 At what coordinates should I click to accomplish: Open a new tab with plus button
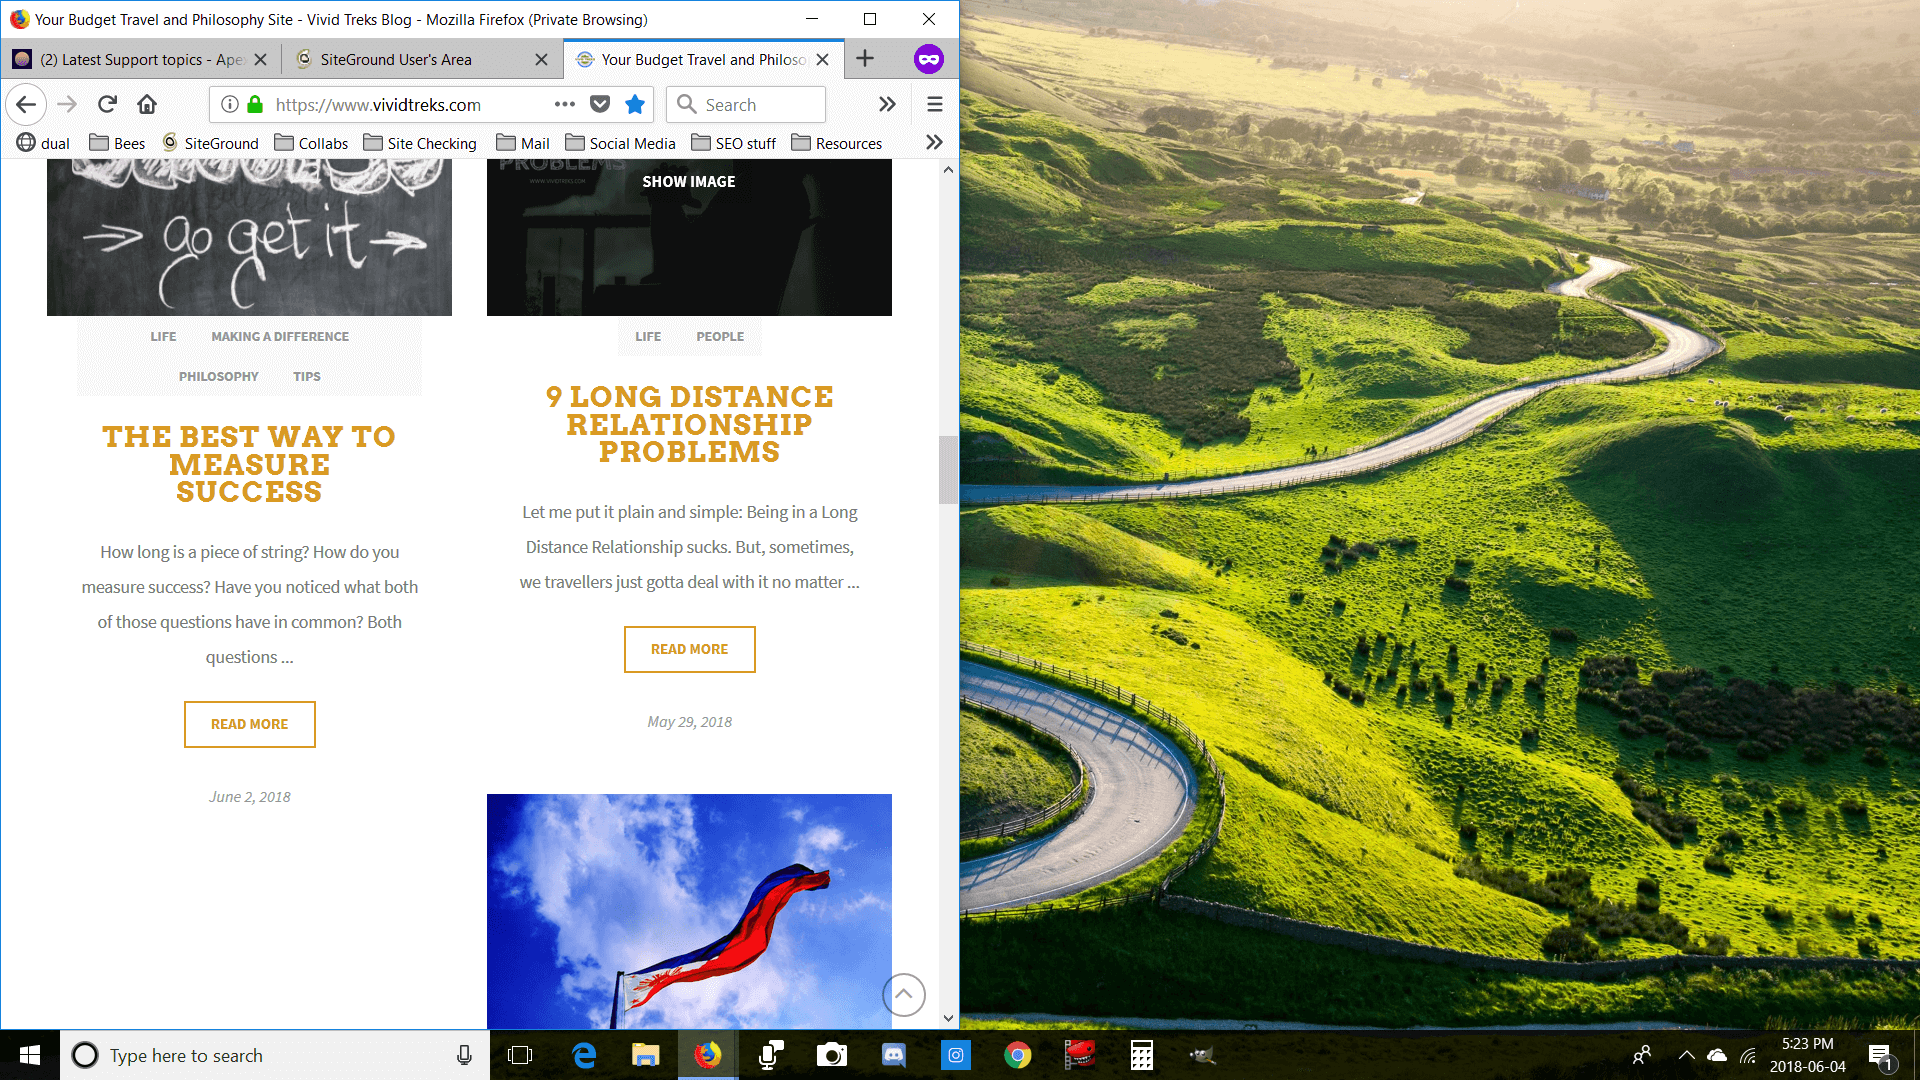[865, 59]
